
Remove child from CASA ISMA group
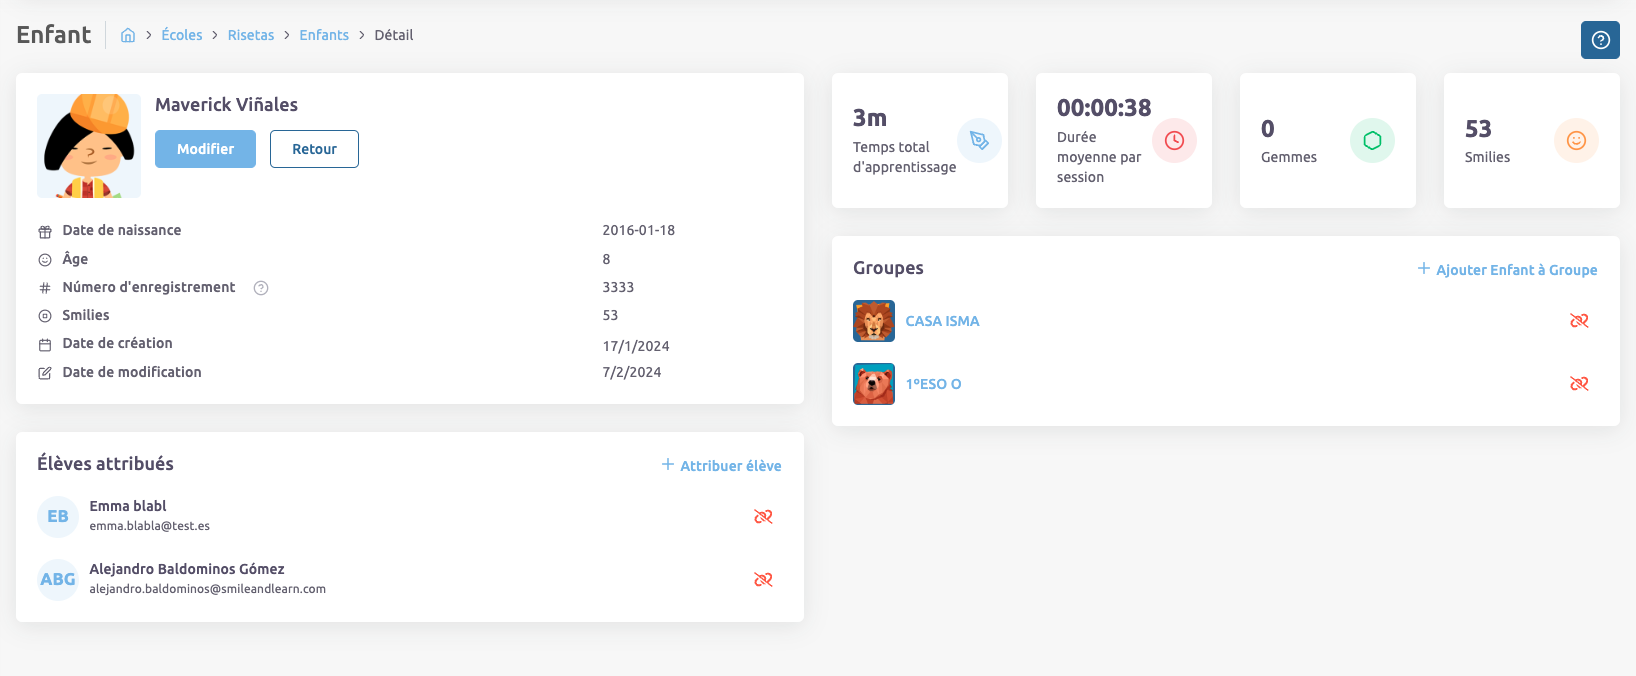click(x=1579, y=321)
